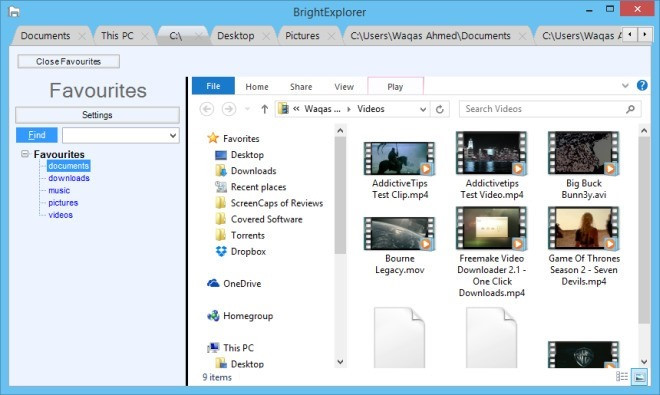Click the Settings button
Viewport: 660px width, 395px height.
[x=97, y=115]
